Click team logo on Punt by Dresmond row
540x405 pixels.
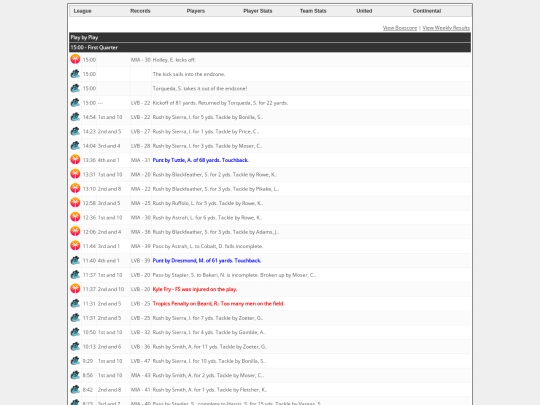coord(75,260)
